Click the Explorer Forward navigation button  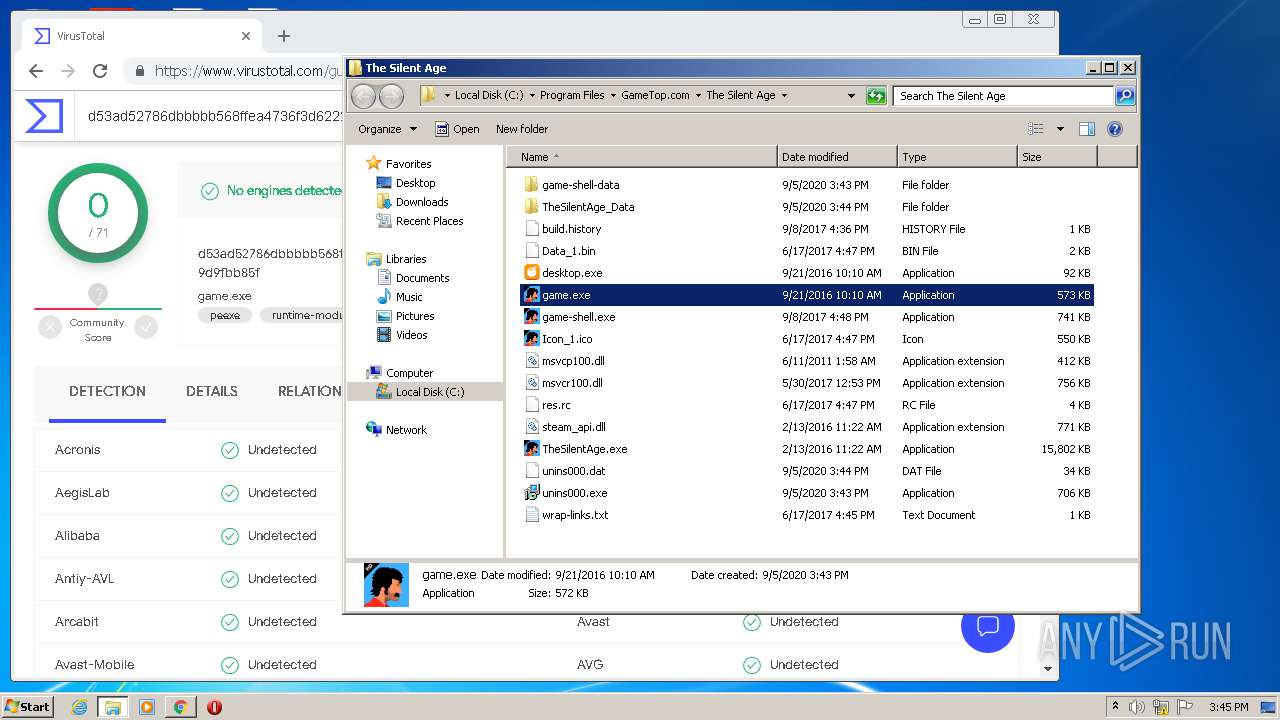click(x=392, y=96)
